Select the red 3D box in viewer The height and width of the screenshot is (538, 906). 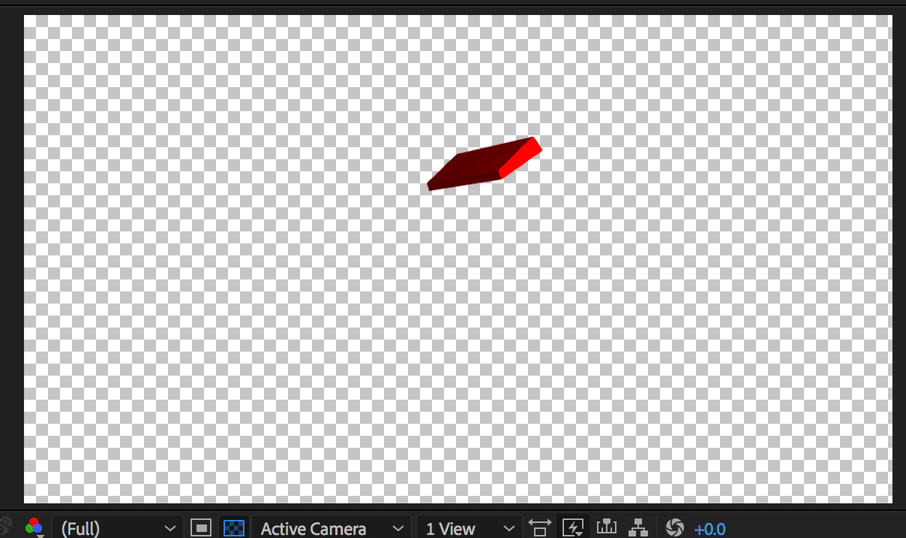(484, 164)
